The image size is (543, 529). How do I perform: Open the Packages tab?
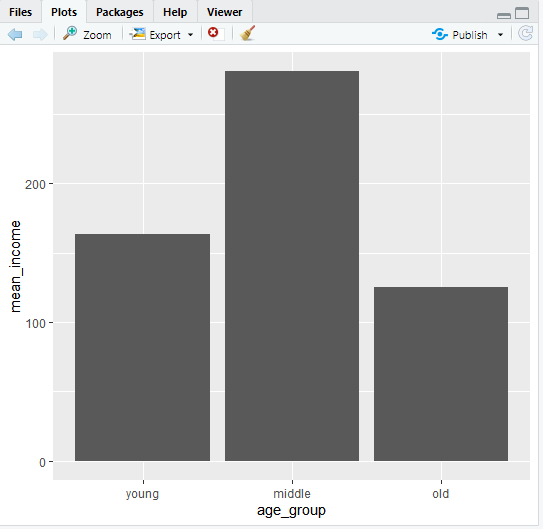tap(119, 12)
